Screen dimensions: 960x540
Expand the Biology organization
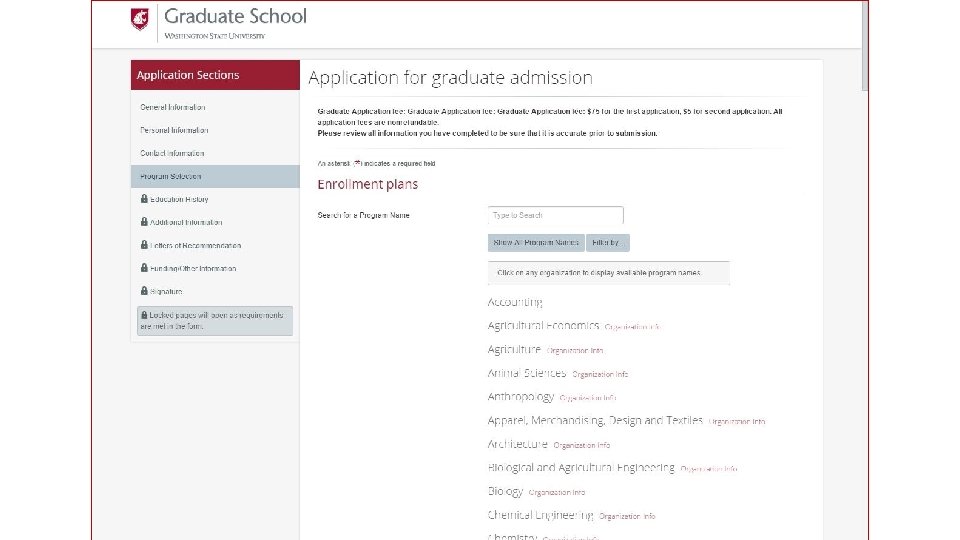coord(505,491)
